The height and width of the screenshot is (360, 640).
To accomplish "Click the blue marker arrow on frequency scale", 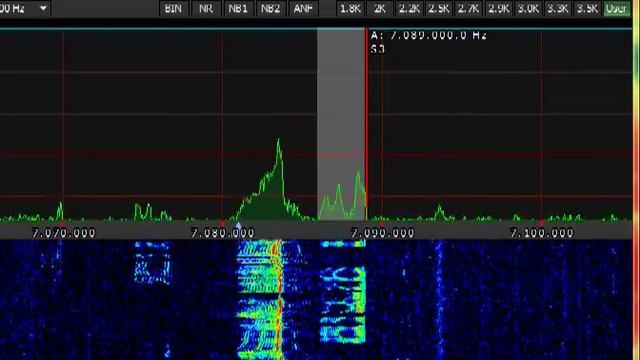I will point(239,225).
